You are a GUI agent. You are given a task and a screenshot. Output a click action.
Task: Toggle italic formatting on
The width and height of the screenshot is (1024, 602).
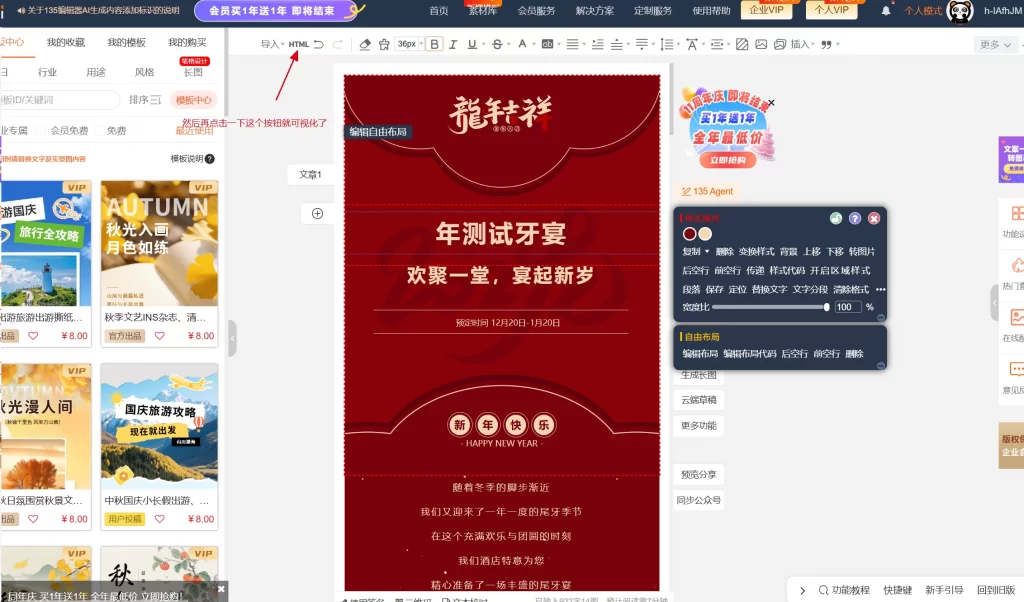(x=452, y=44)
